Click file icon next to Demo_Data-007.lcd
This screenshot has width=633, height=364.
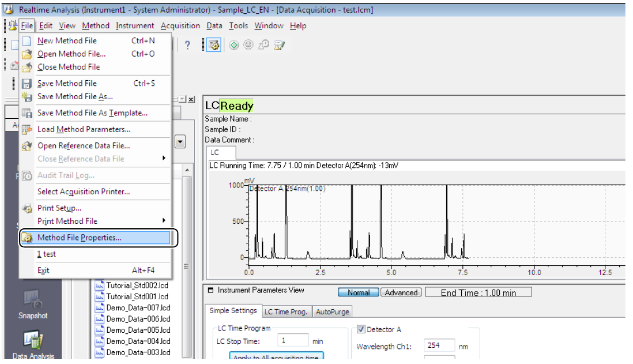(99, 308)
